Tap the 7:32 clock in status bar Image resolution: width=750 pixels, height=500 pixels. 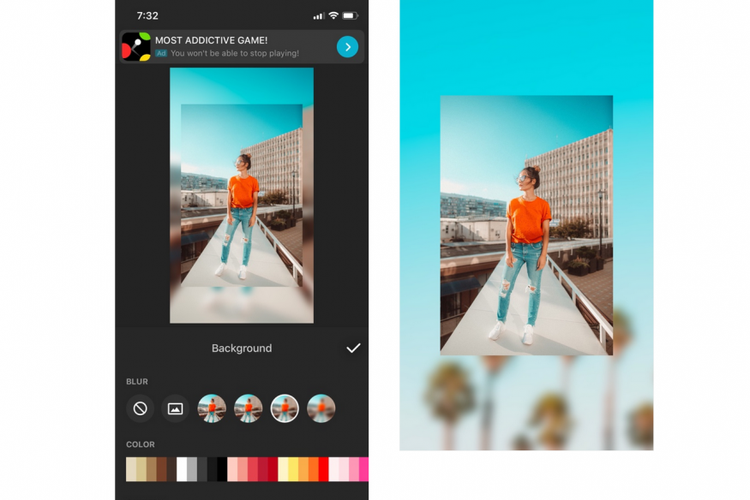(x=147, y=16)
